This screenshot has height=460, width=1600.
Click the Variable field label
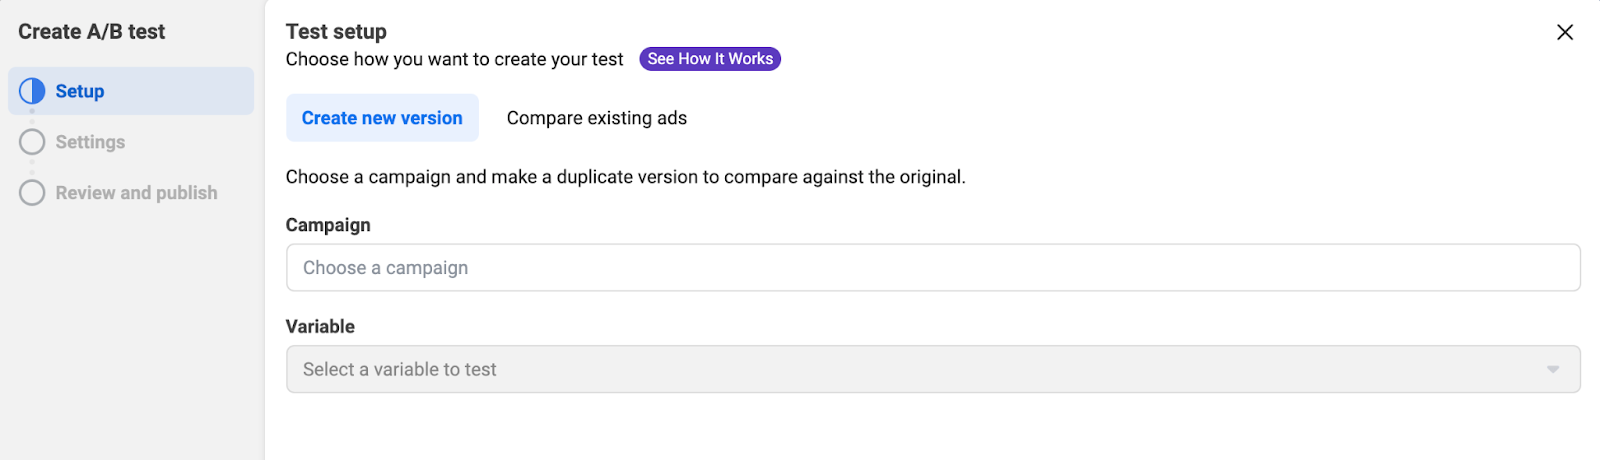click(x=320, y=326)
